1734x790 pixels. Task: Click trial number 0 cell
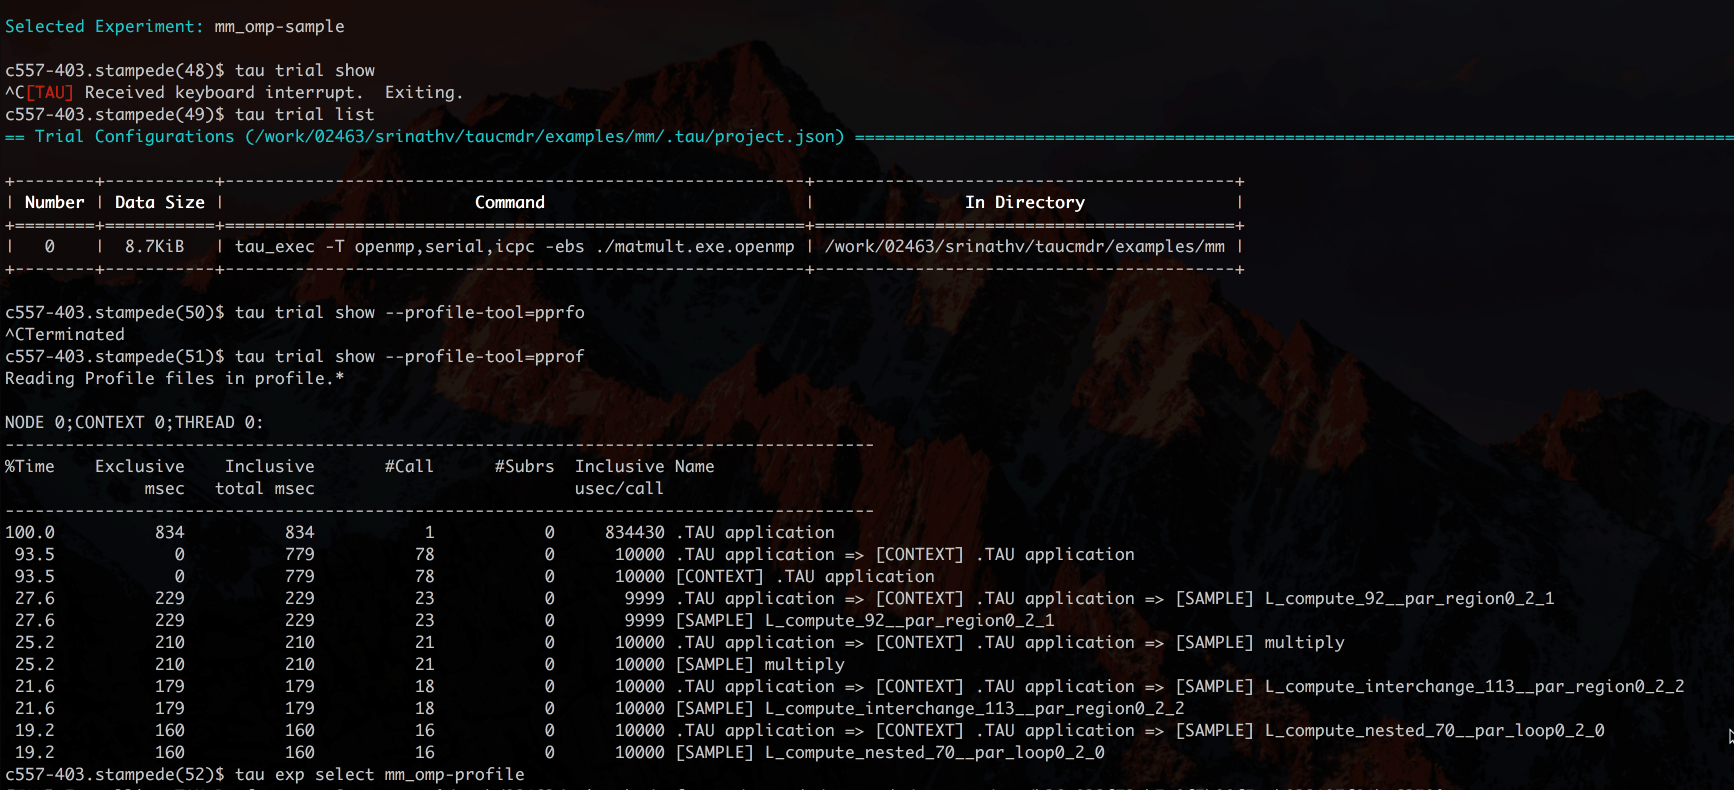pos(50,247)
